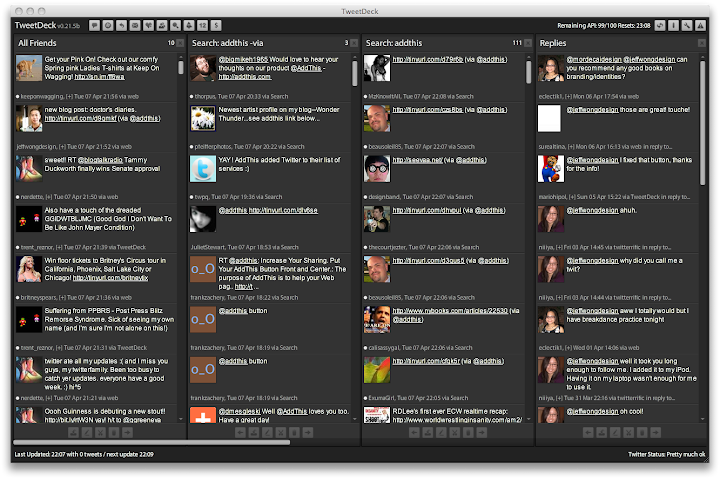Close the Search: addthis -via column
This screenshot has width=720, height=479.
tap(354, 43)
